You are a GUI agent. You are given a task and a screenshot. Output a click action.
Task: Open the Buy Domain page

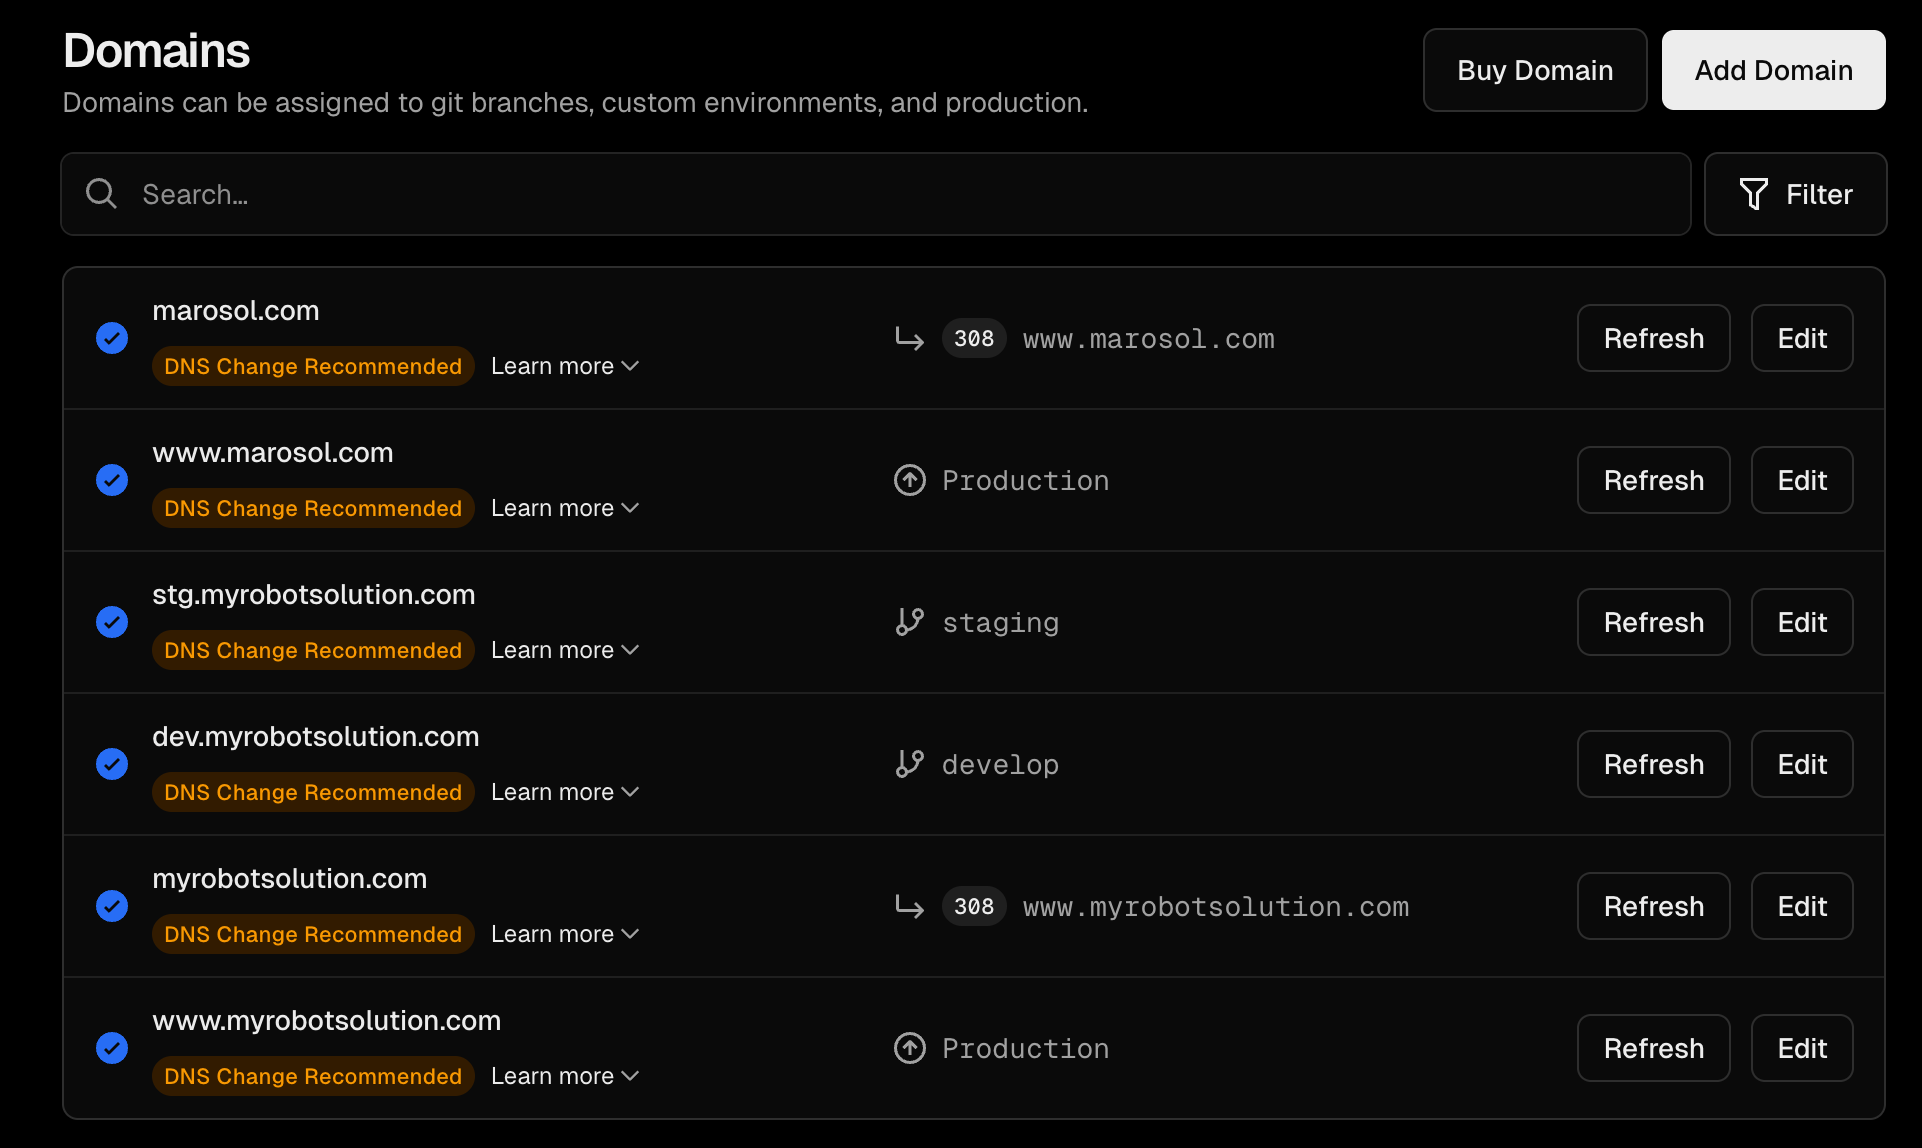[x=1534, y=70]
